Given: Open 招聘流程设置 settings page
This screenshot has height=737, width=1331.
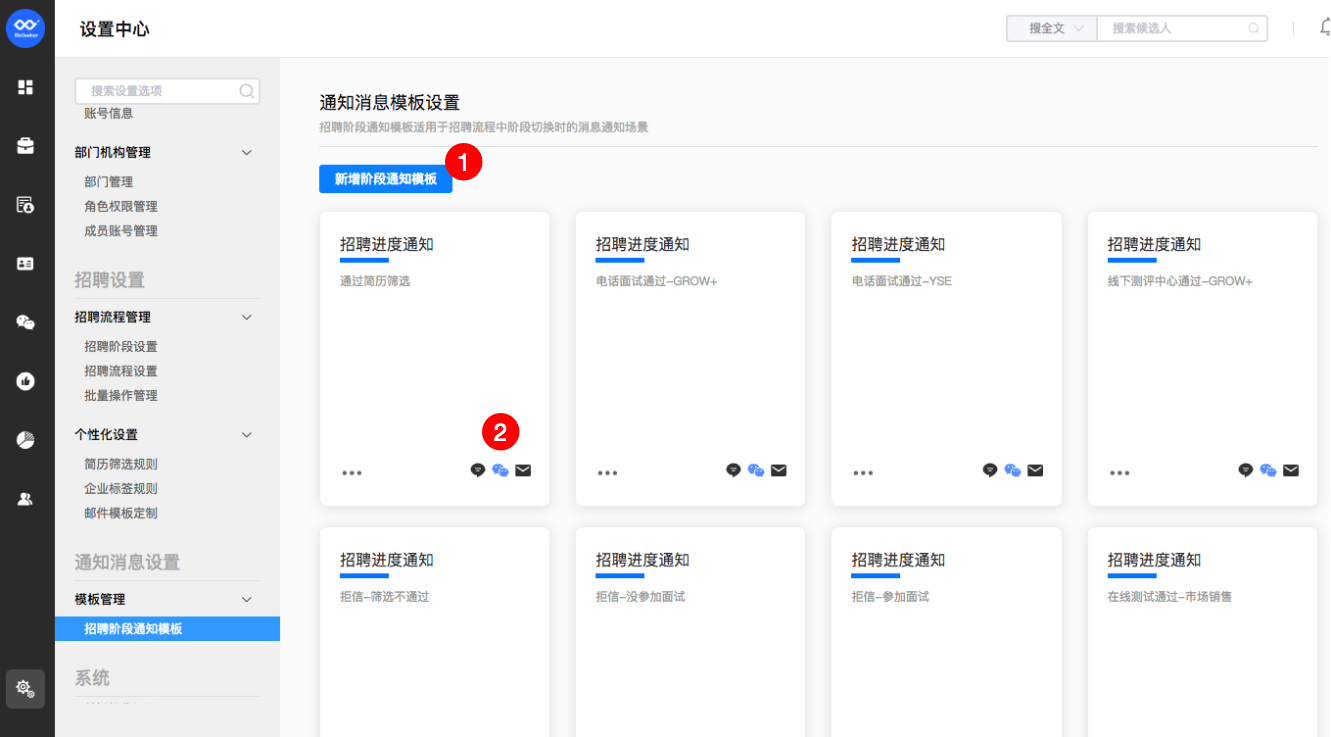Looking at the screenshot, I should [x=121, y=371].
